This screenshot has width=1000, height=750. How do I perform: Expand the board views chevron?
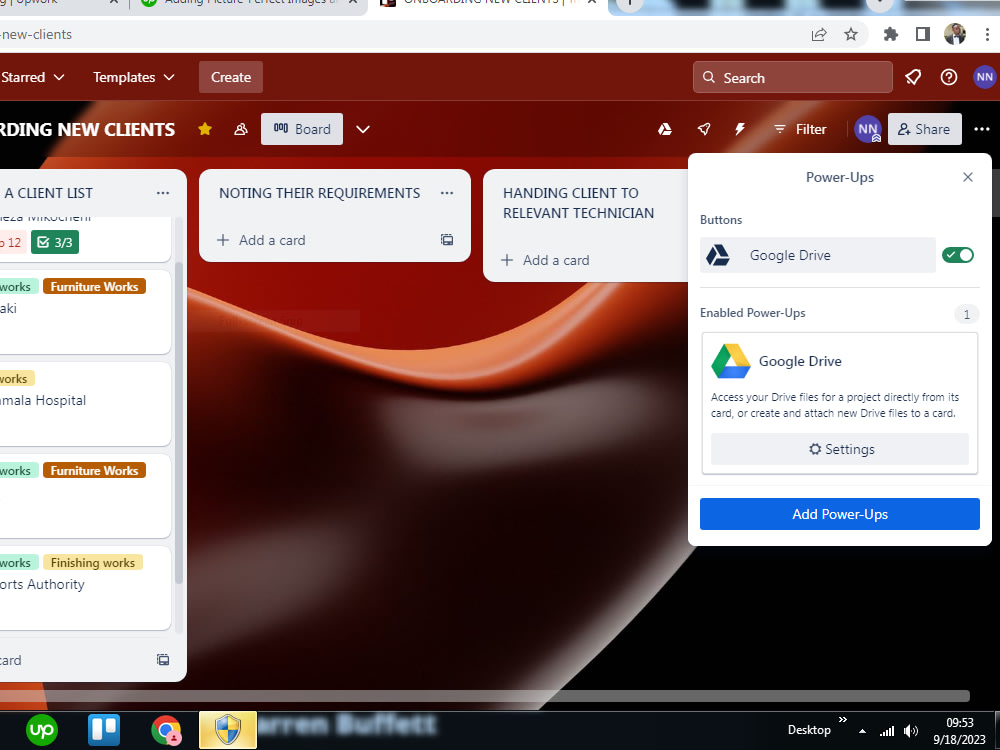tap(363, 129)
